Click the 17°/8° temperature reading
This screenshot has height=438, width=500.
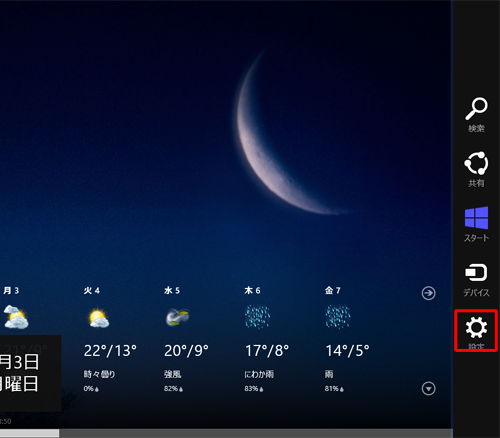click(x=267, y=351)
